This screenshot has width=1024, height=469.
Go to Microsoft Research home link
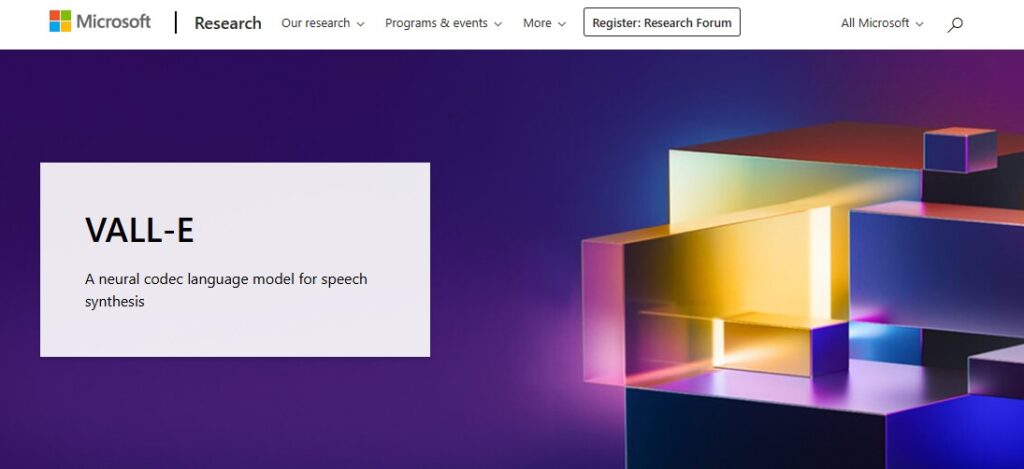228,23
